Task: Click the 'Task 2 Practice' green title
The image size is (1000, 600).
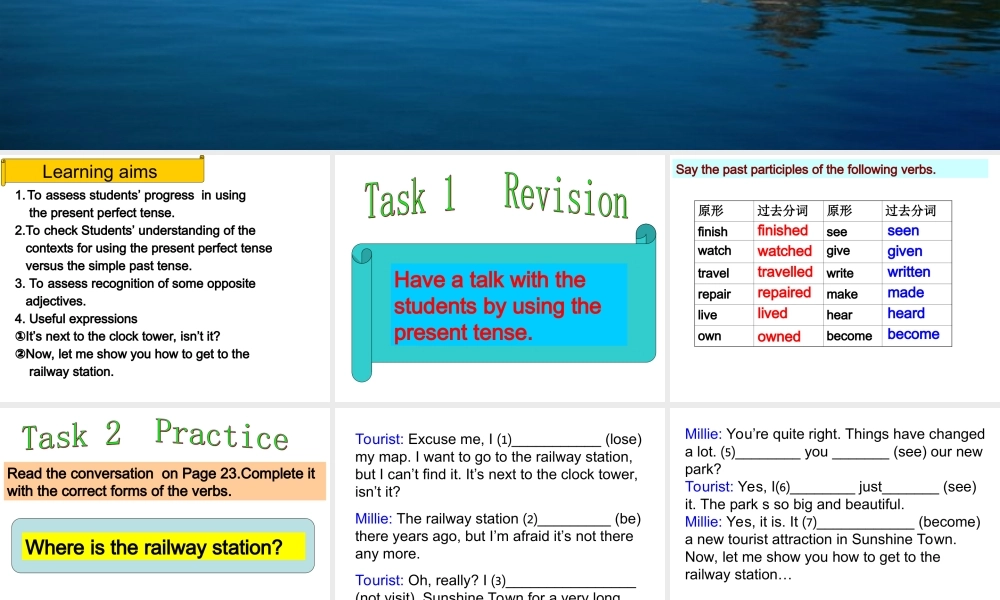Action: (155, 435)
